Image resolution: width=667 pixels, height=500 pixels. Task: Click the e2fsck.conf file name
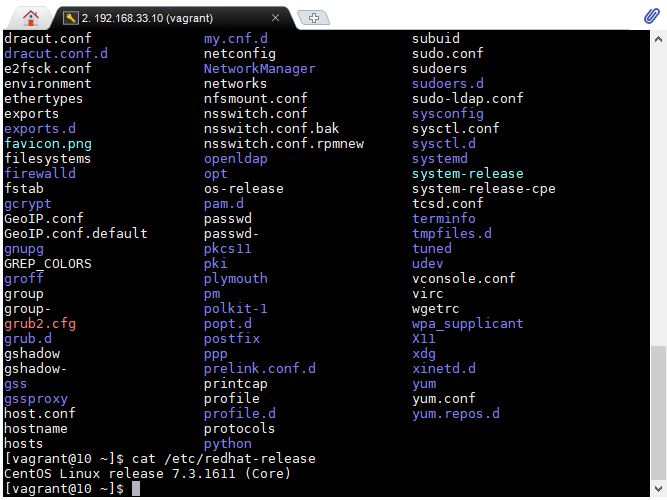[x=48, y=69]
